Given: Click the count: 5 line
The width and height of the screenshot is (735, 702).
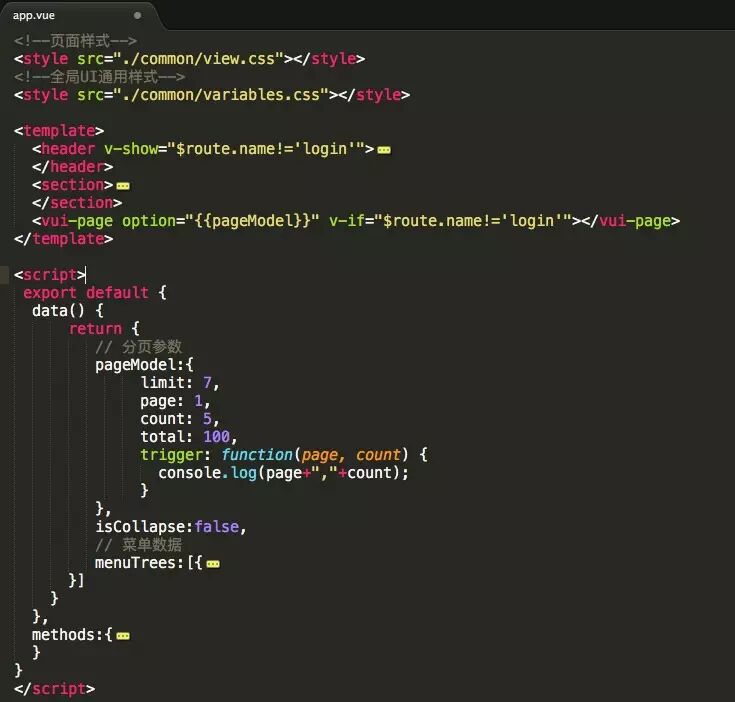Looking at the screenshot, I should pos(180,419).
